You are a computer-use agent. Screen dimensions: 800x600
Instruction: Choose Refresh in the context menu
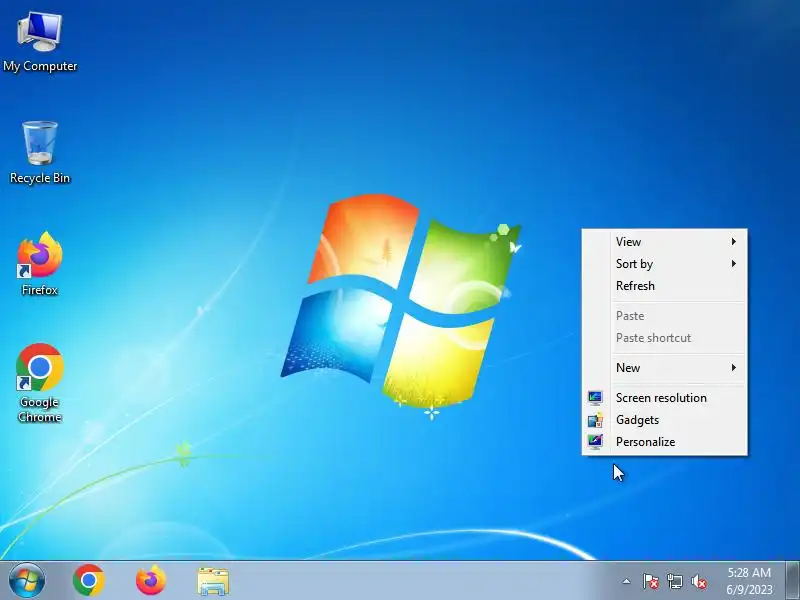click(664, 285)
